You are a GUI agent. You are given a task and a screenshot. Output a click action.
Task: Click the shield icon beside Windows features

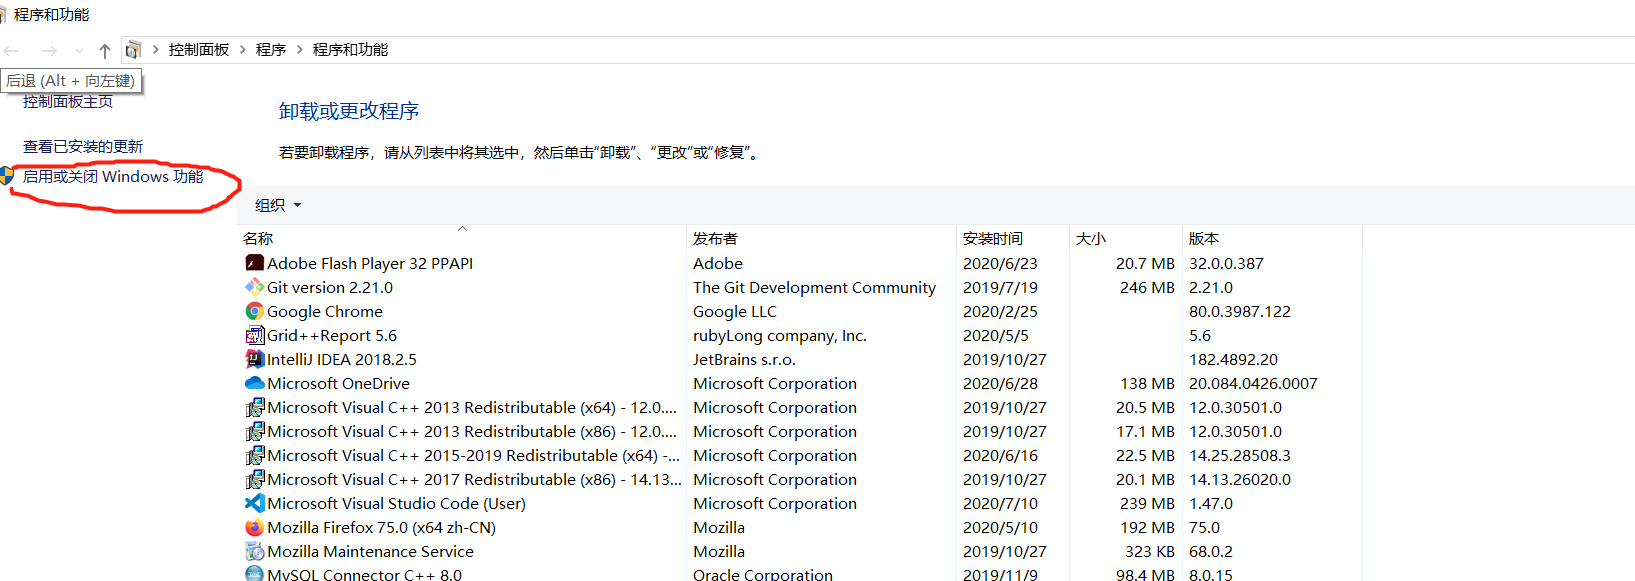coord(7,176)
